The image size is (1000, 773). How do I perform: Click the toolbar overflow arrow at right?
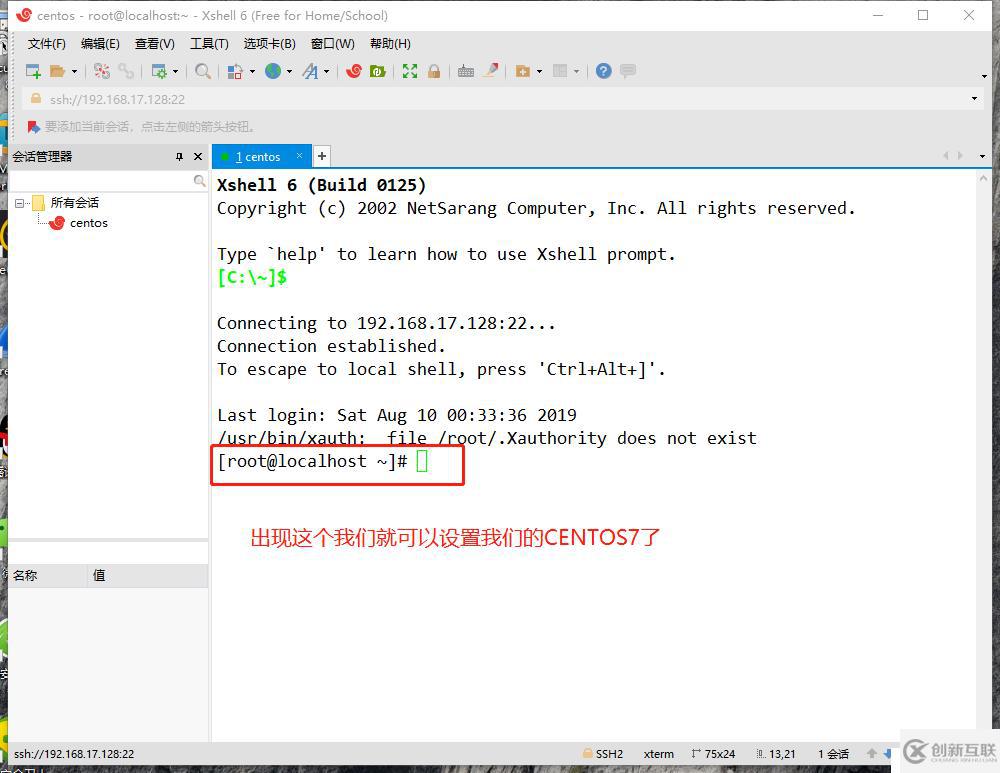click(x=984, y=76)
